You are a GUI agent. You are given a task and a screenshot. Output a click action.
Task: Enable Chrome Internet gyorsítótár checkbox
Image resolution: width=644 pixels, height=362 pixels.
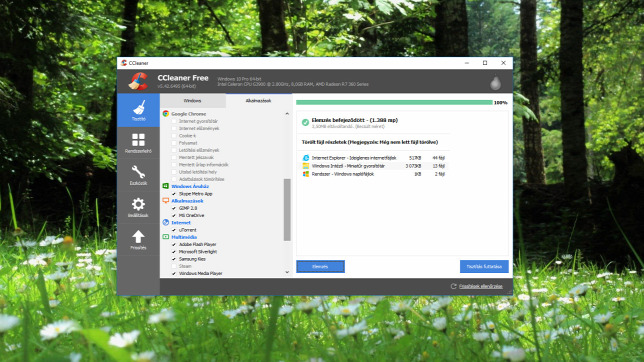tap(174, 121)
